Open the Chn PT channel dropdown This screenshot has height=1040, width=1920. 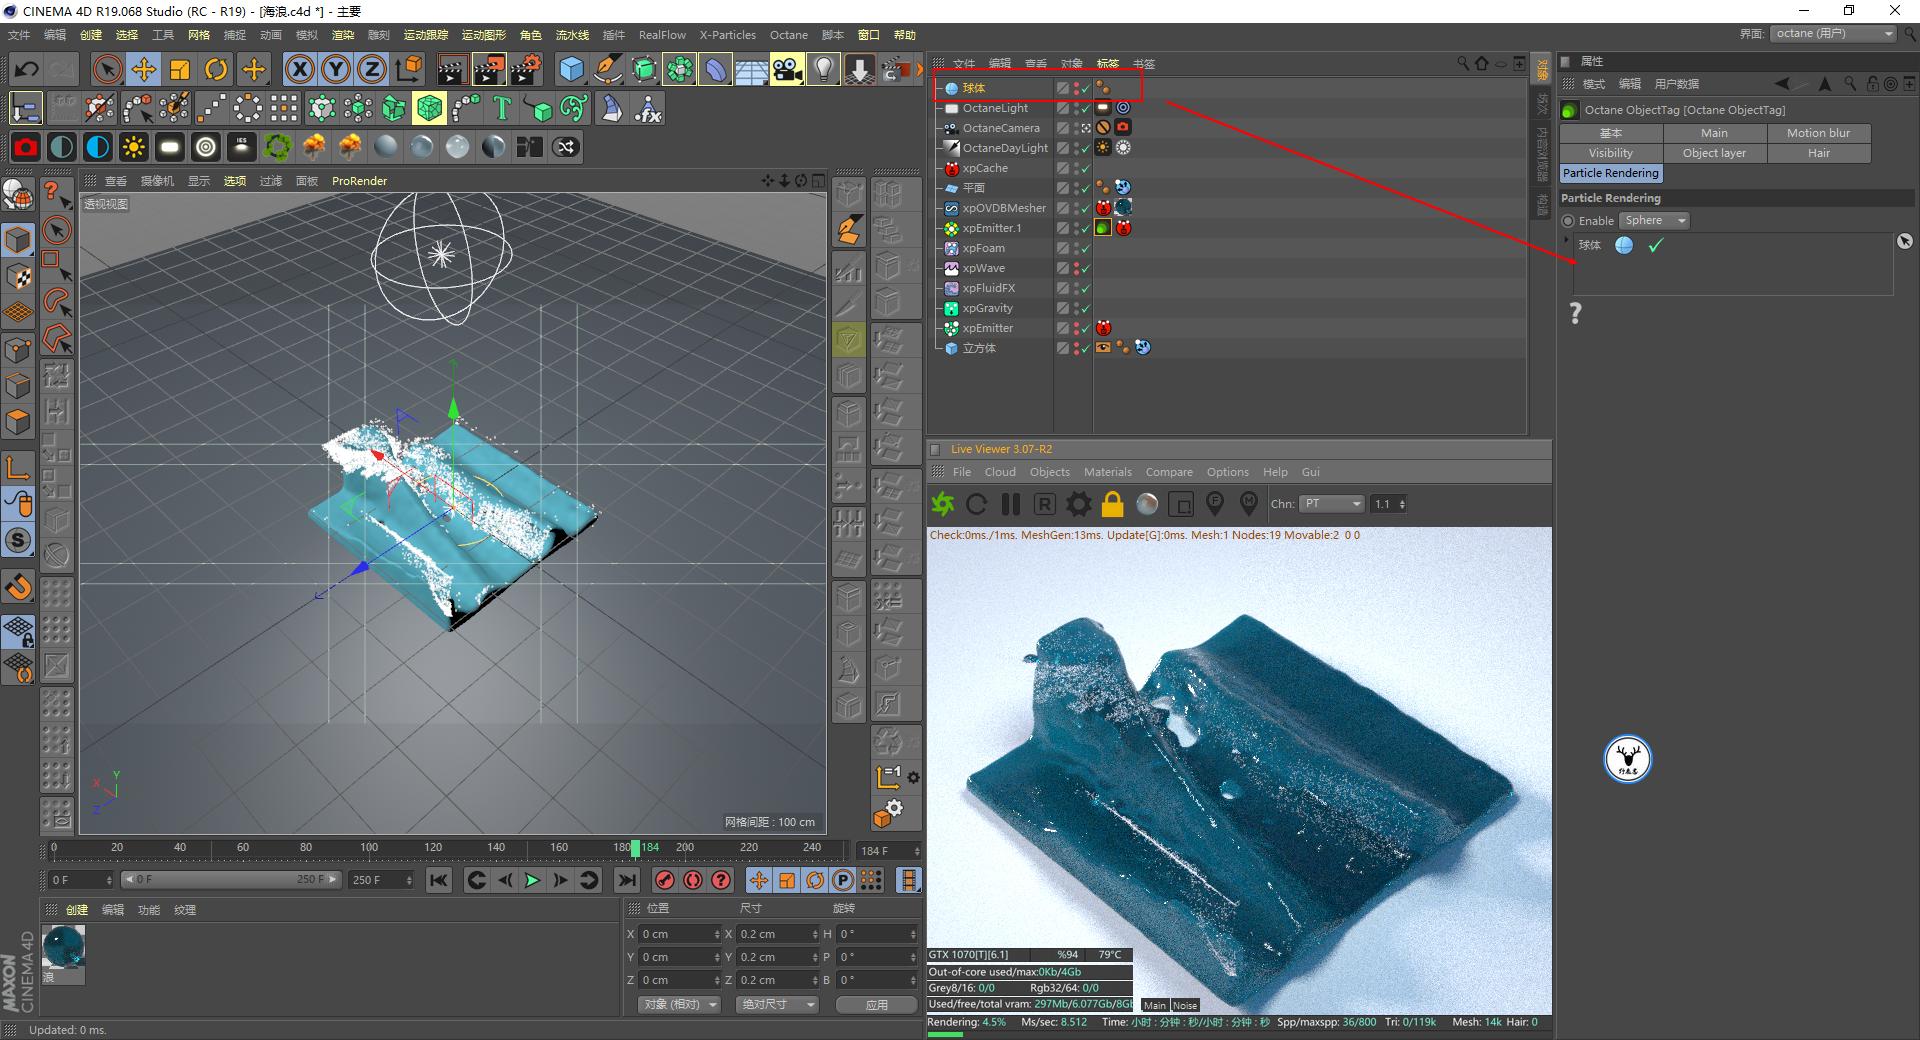coord(1331,504)
